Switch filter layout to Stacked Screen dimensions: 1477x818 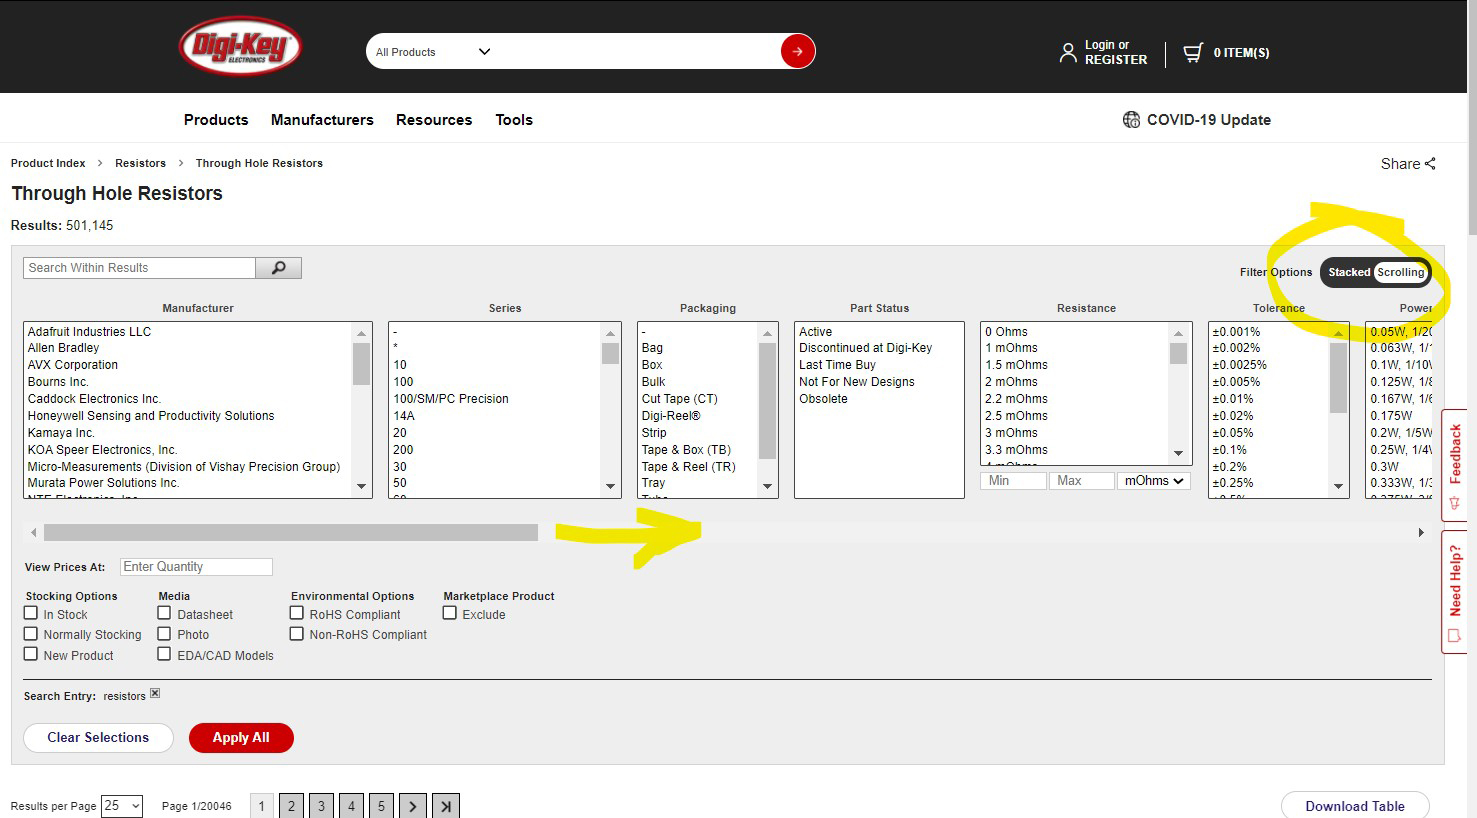point(1349,272)
